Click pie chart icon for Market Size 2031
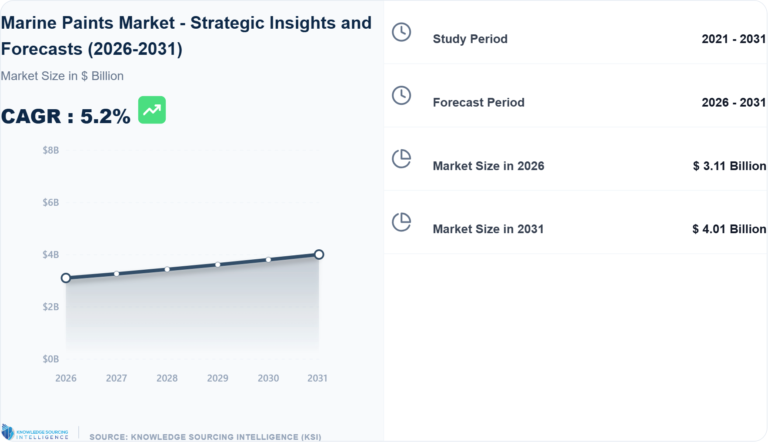Viewport: 768px width, 442px height. (x=401, y=222)
